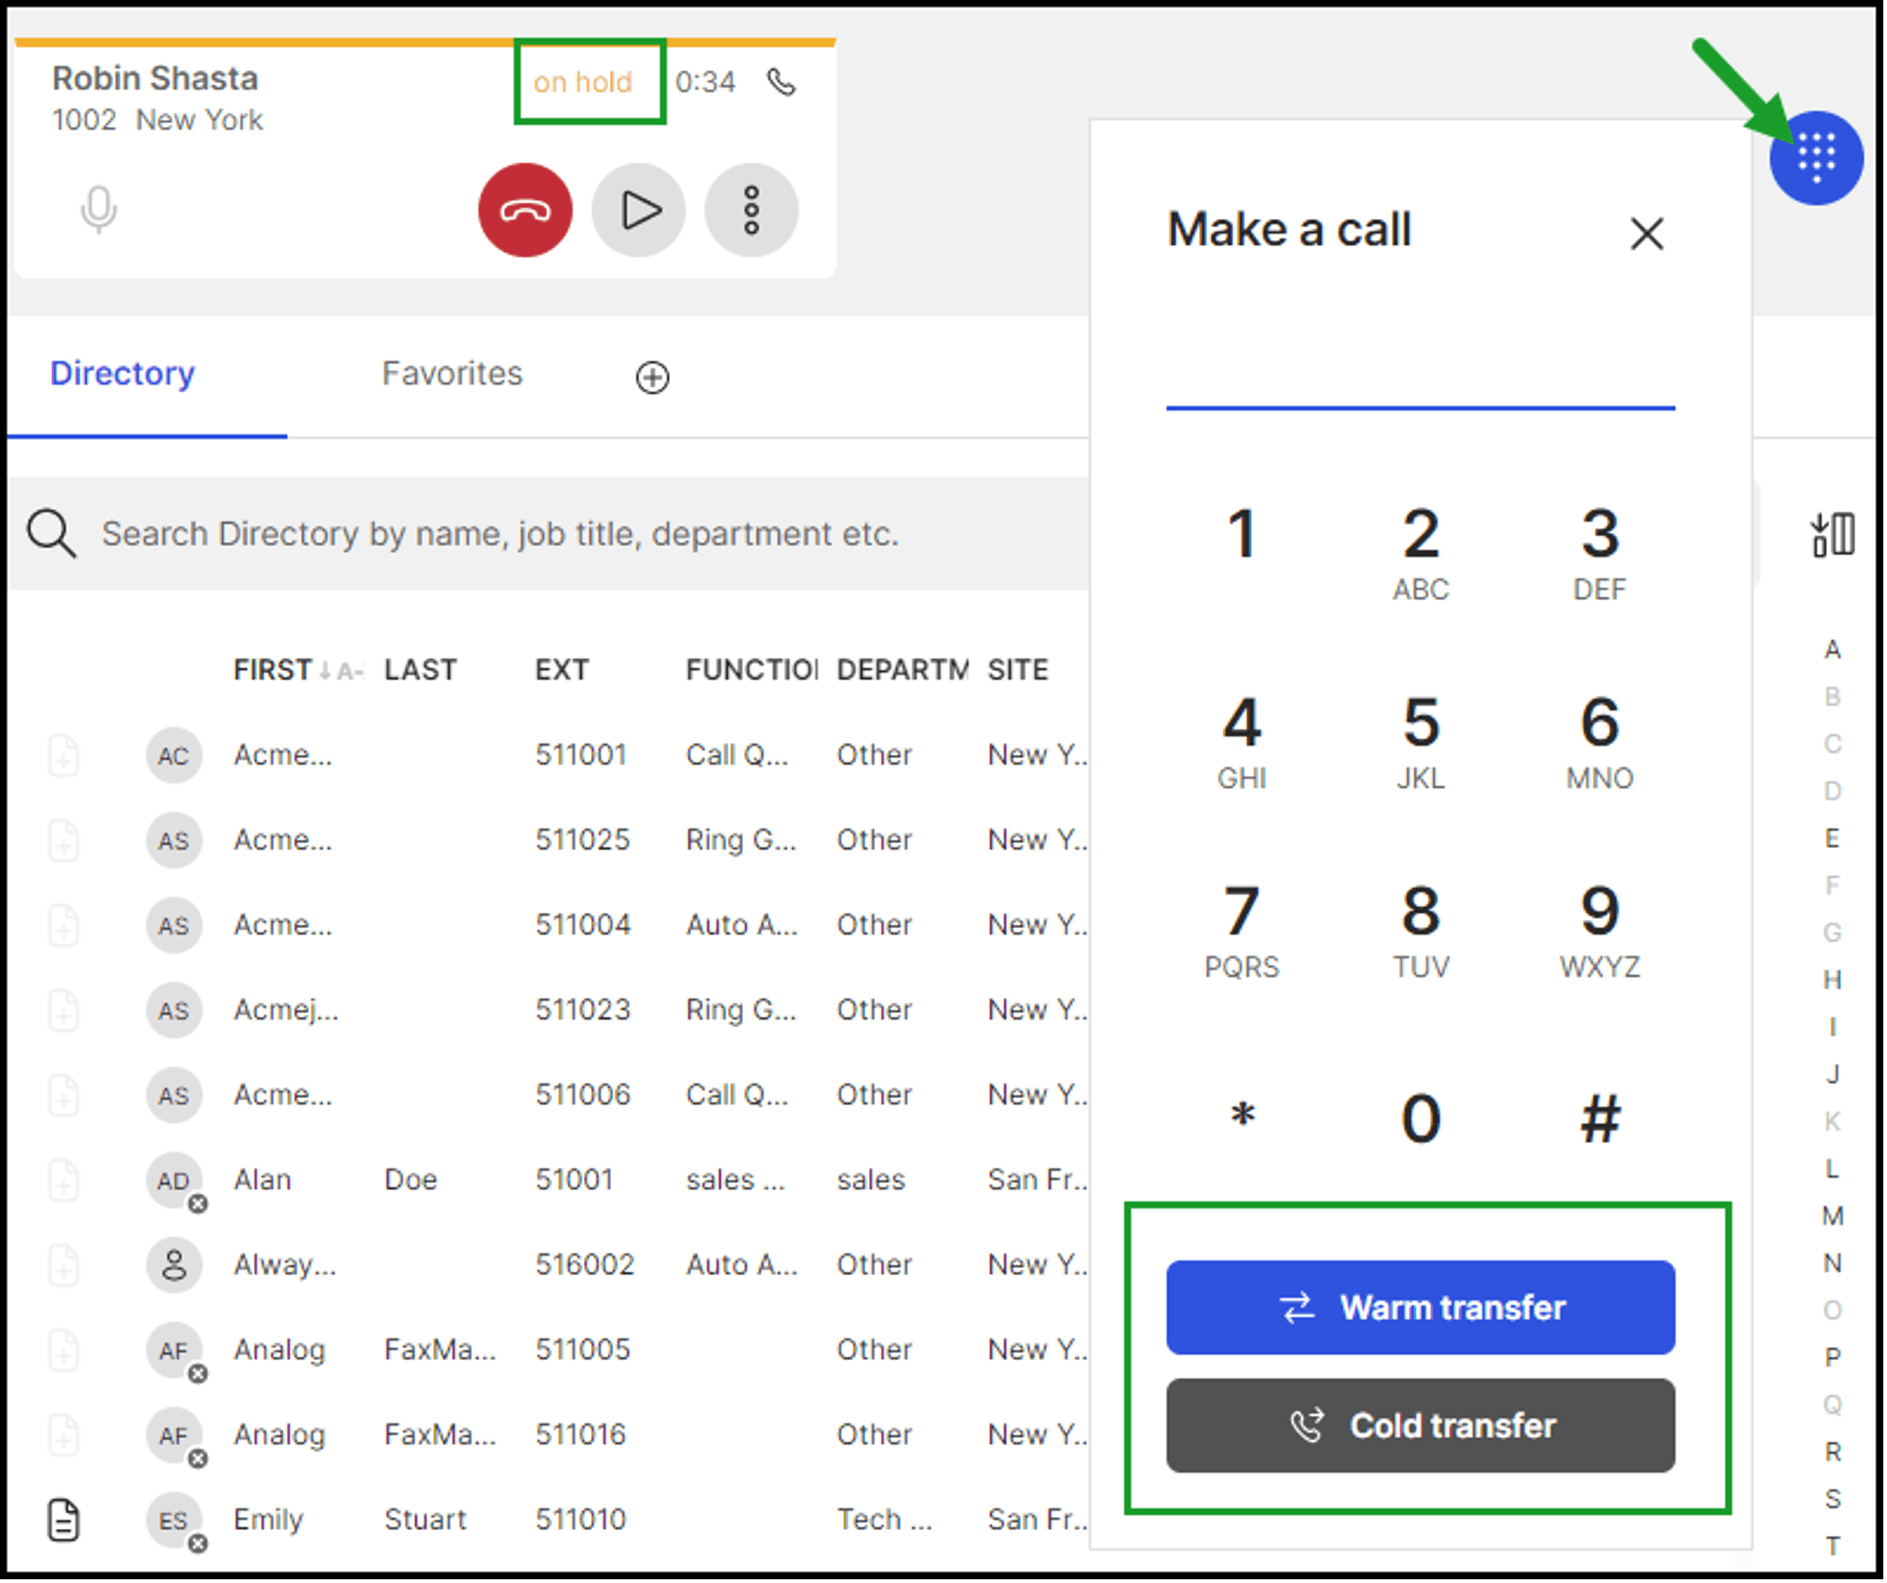Open column layout settings icon
The width and height of the screenshot is (1887, 1583).
point(1832,534)
